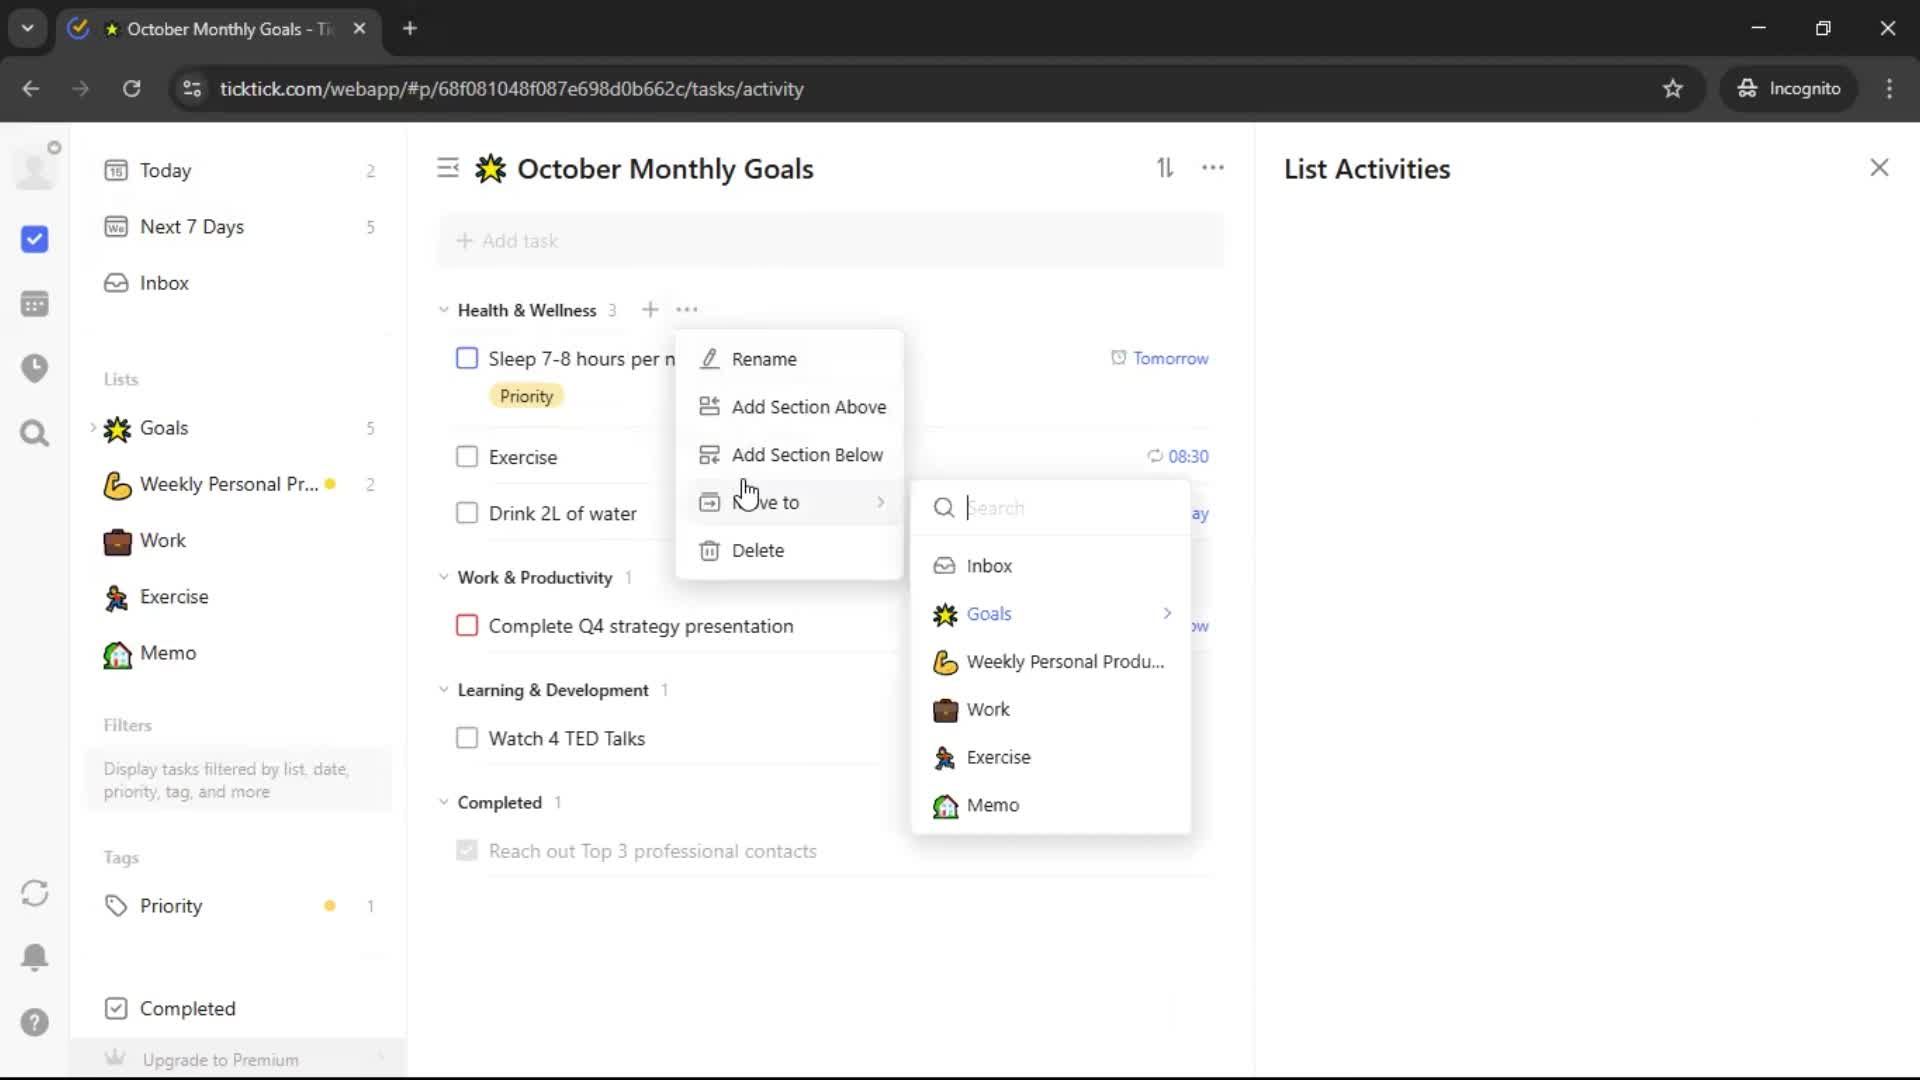Tick Watch 4 TED Talks checkbox

(467, 738)
